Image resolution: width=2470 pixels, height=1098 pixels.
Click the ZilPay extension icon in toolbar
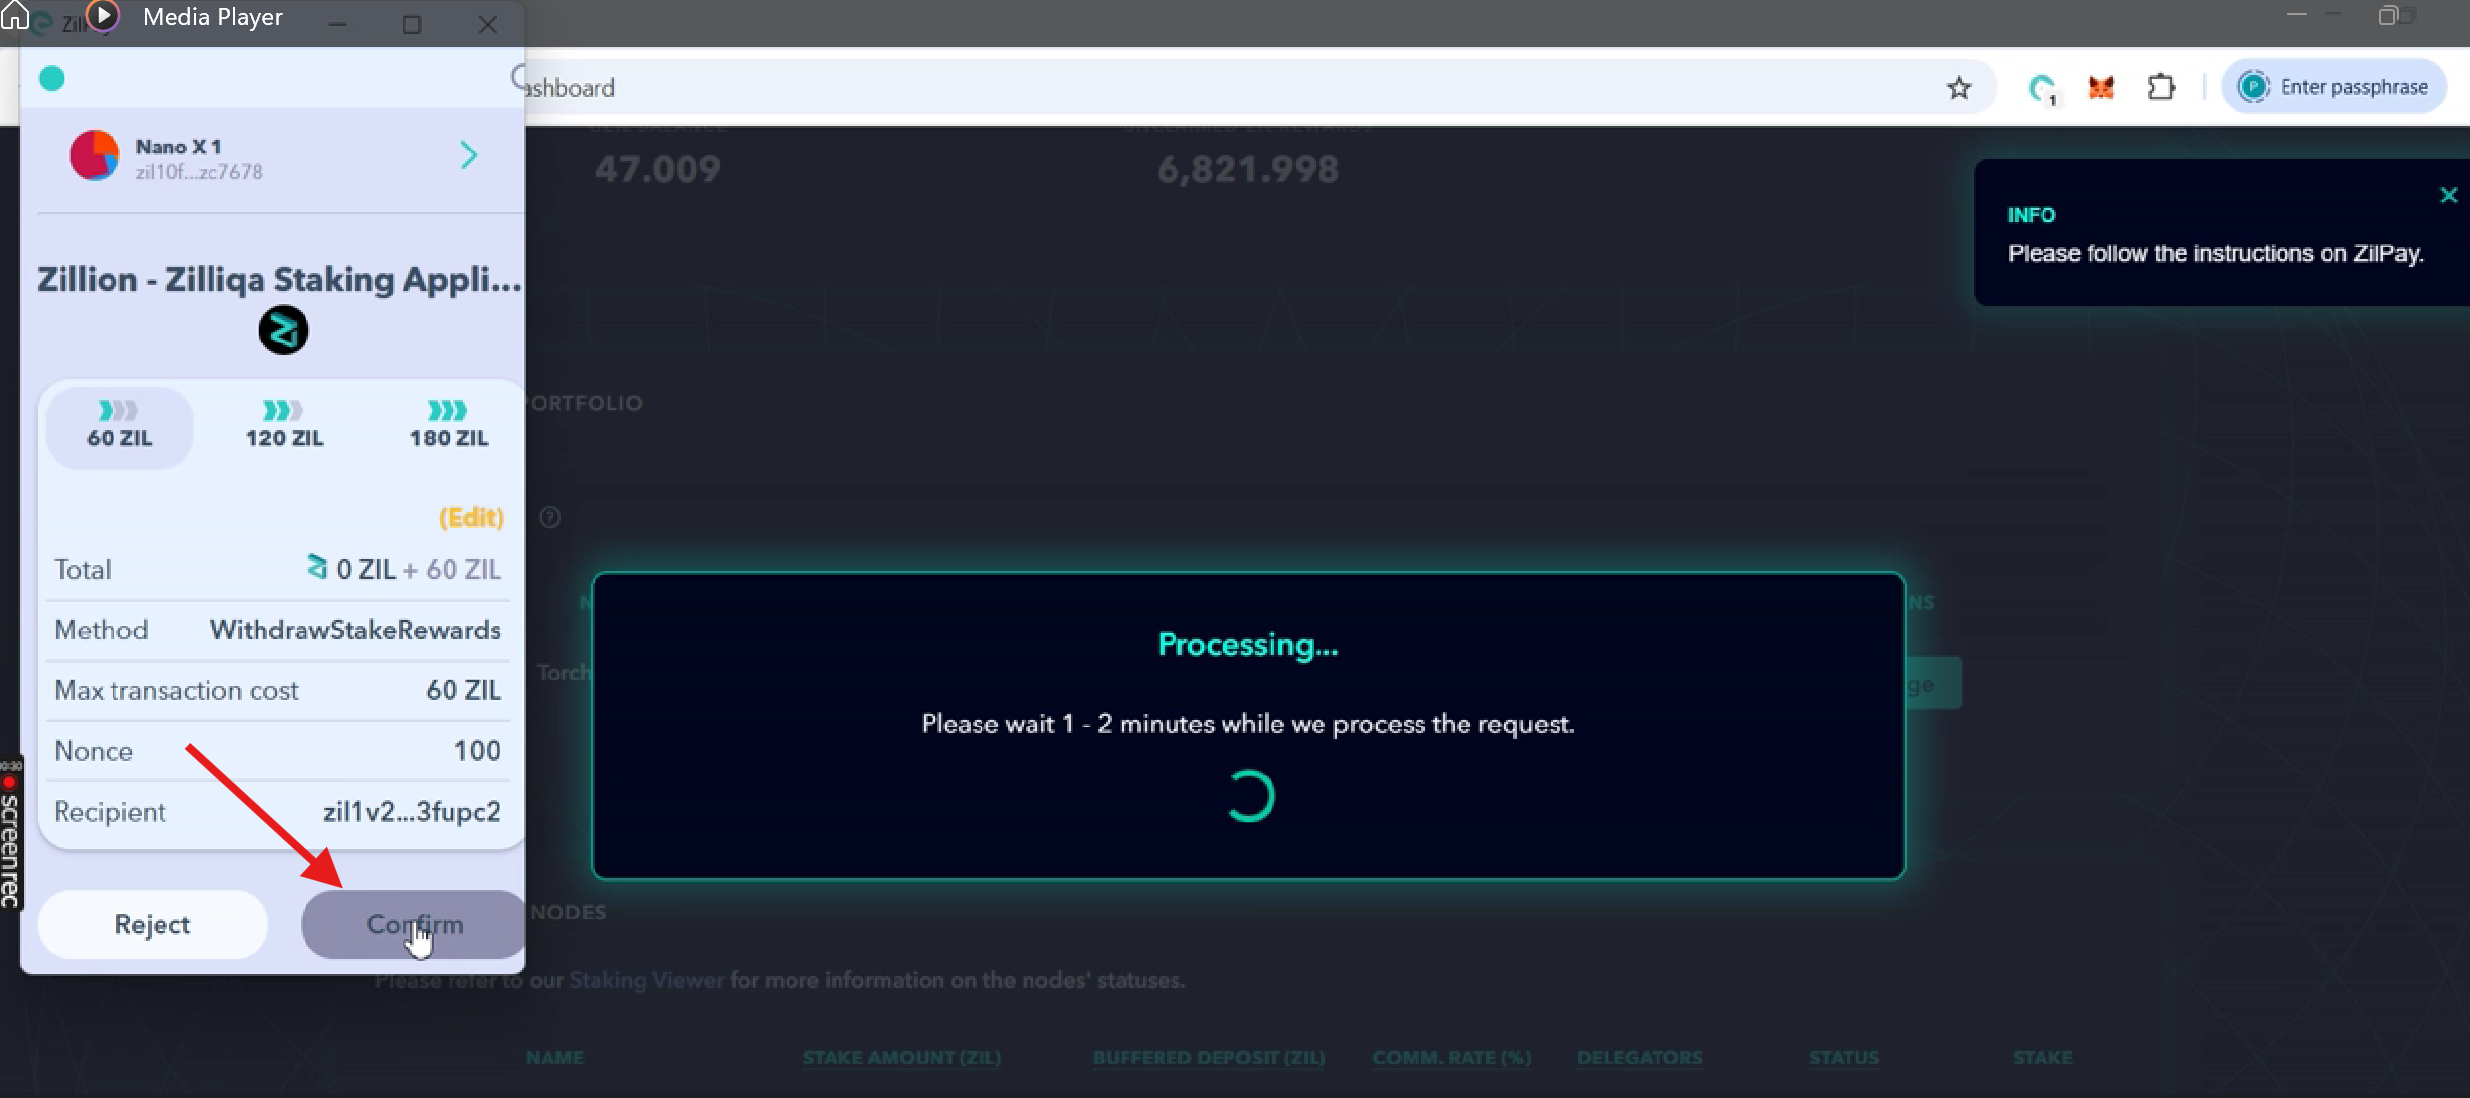[2042, 89]
